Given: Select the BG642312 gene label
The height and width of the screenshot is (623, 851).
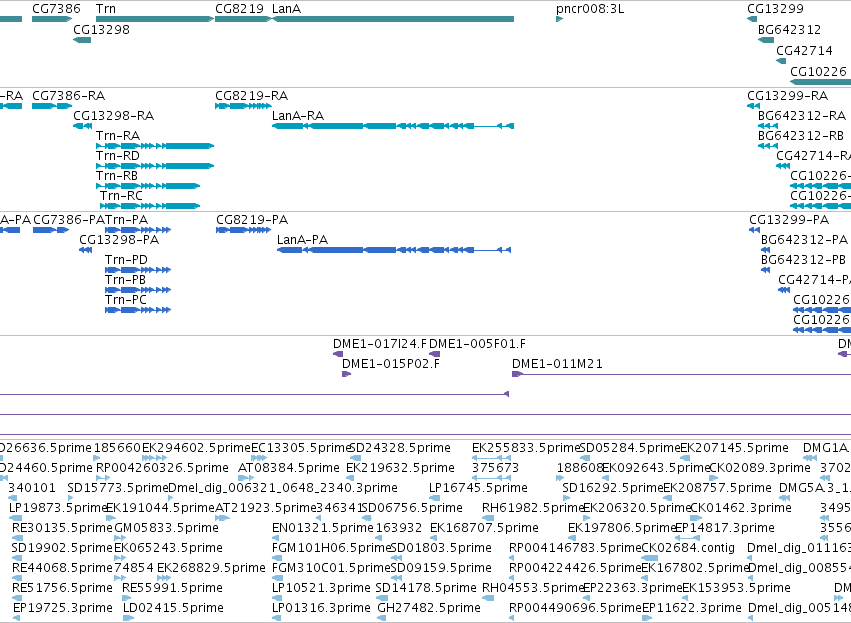Looking at the screenshot, I should click(x=790, y=29).
